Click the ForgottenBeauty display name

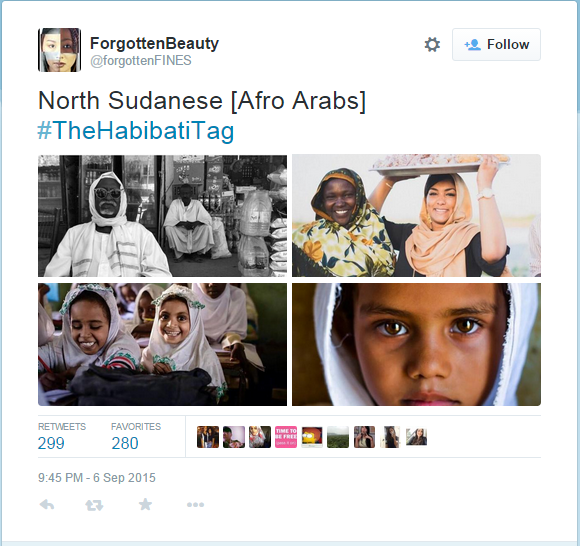pos(154,43)
